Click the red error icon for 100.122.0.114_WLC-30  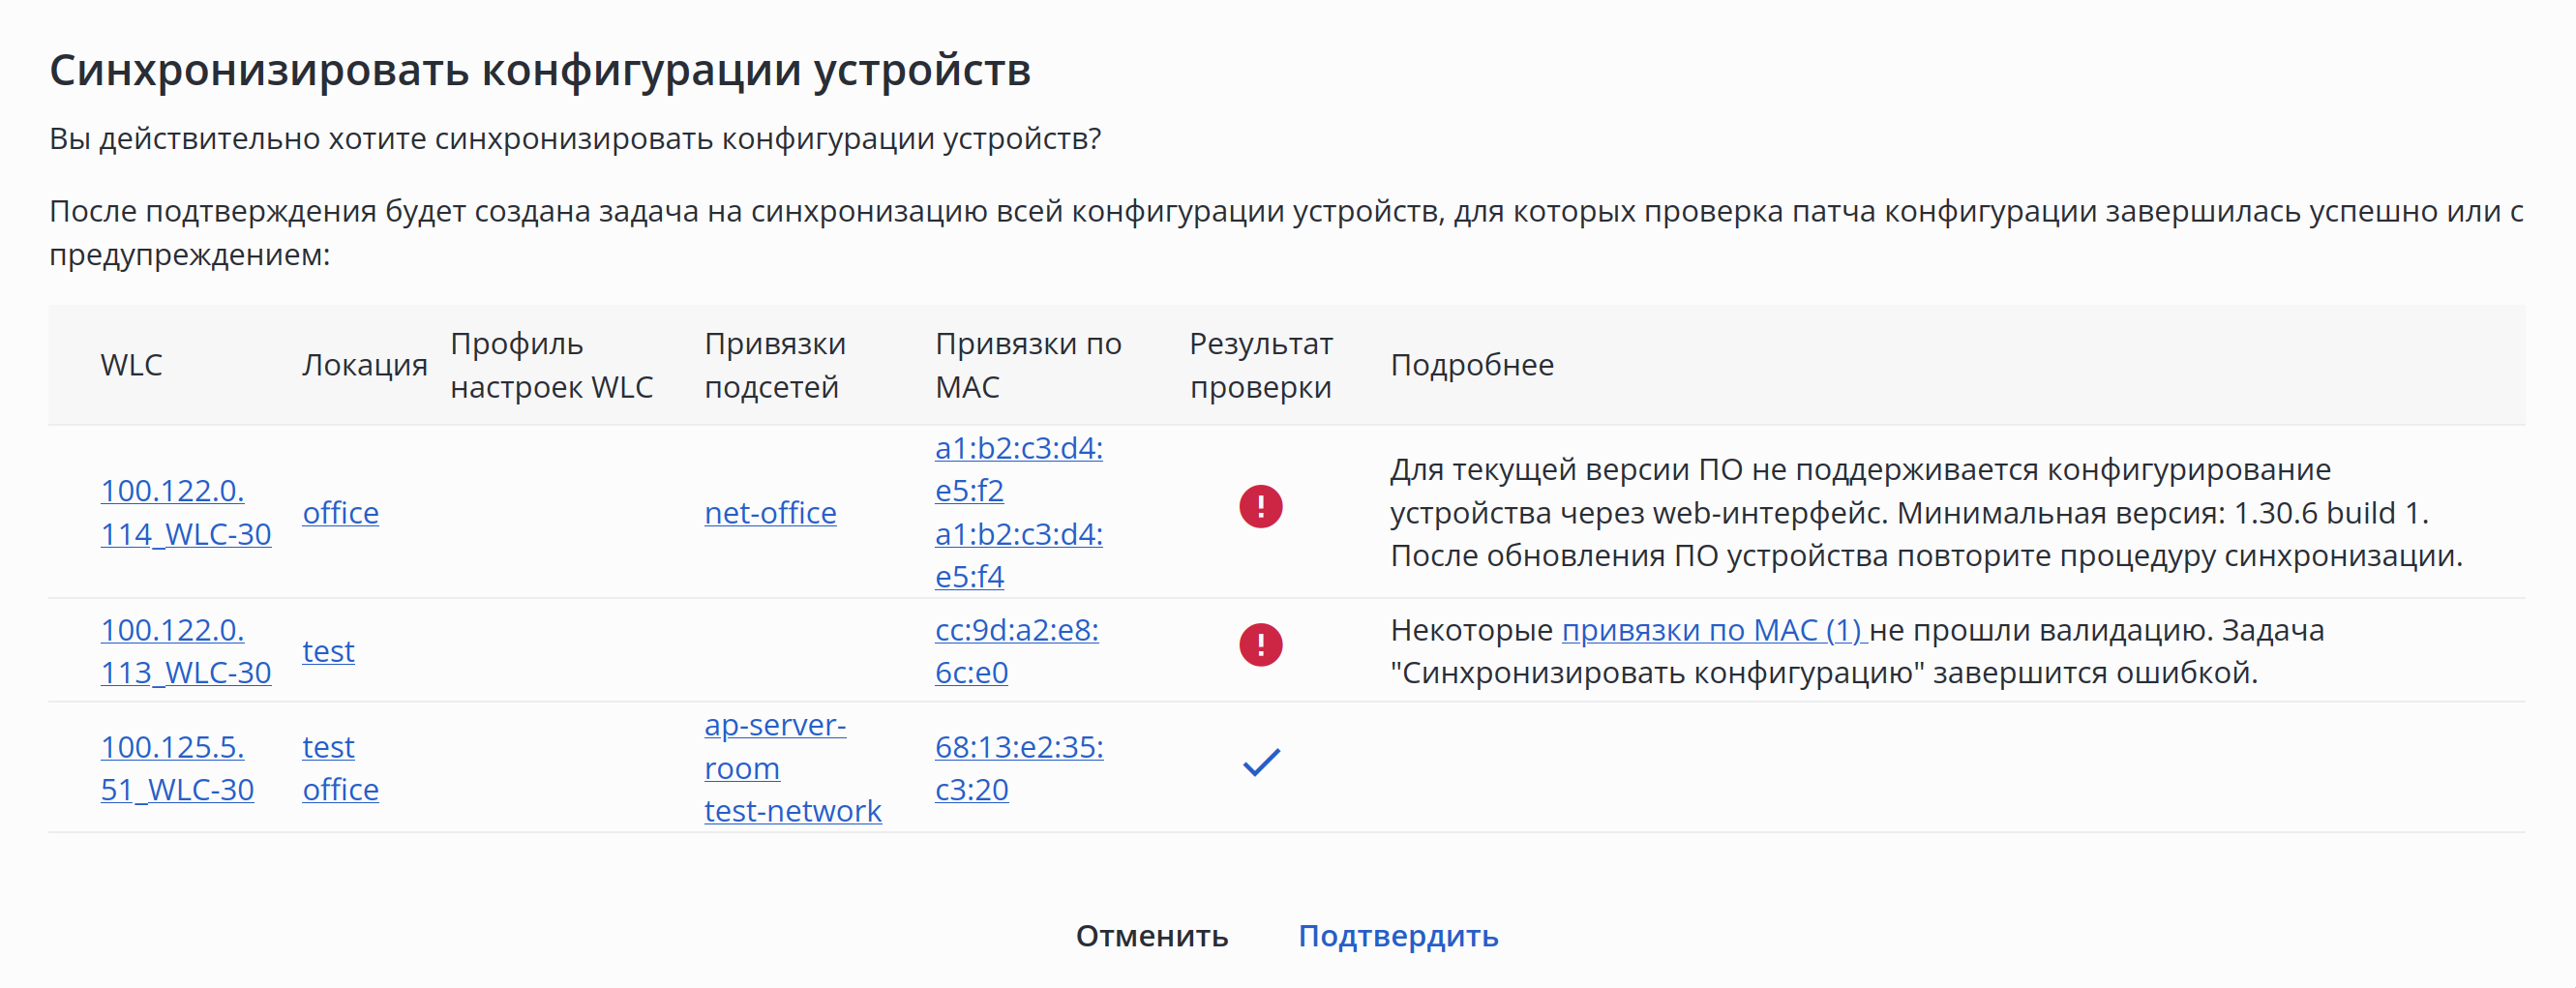pyautogui.click(x=1260, y=506)
